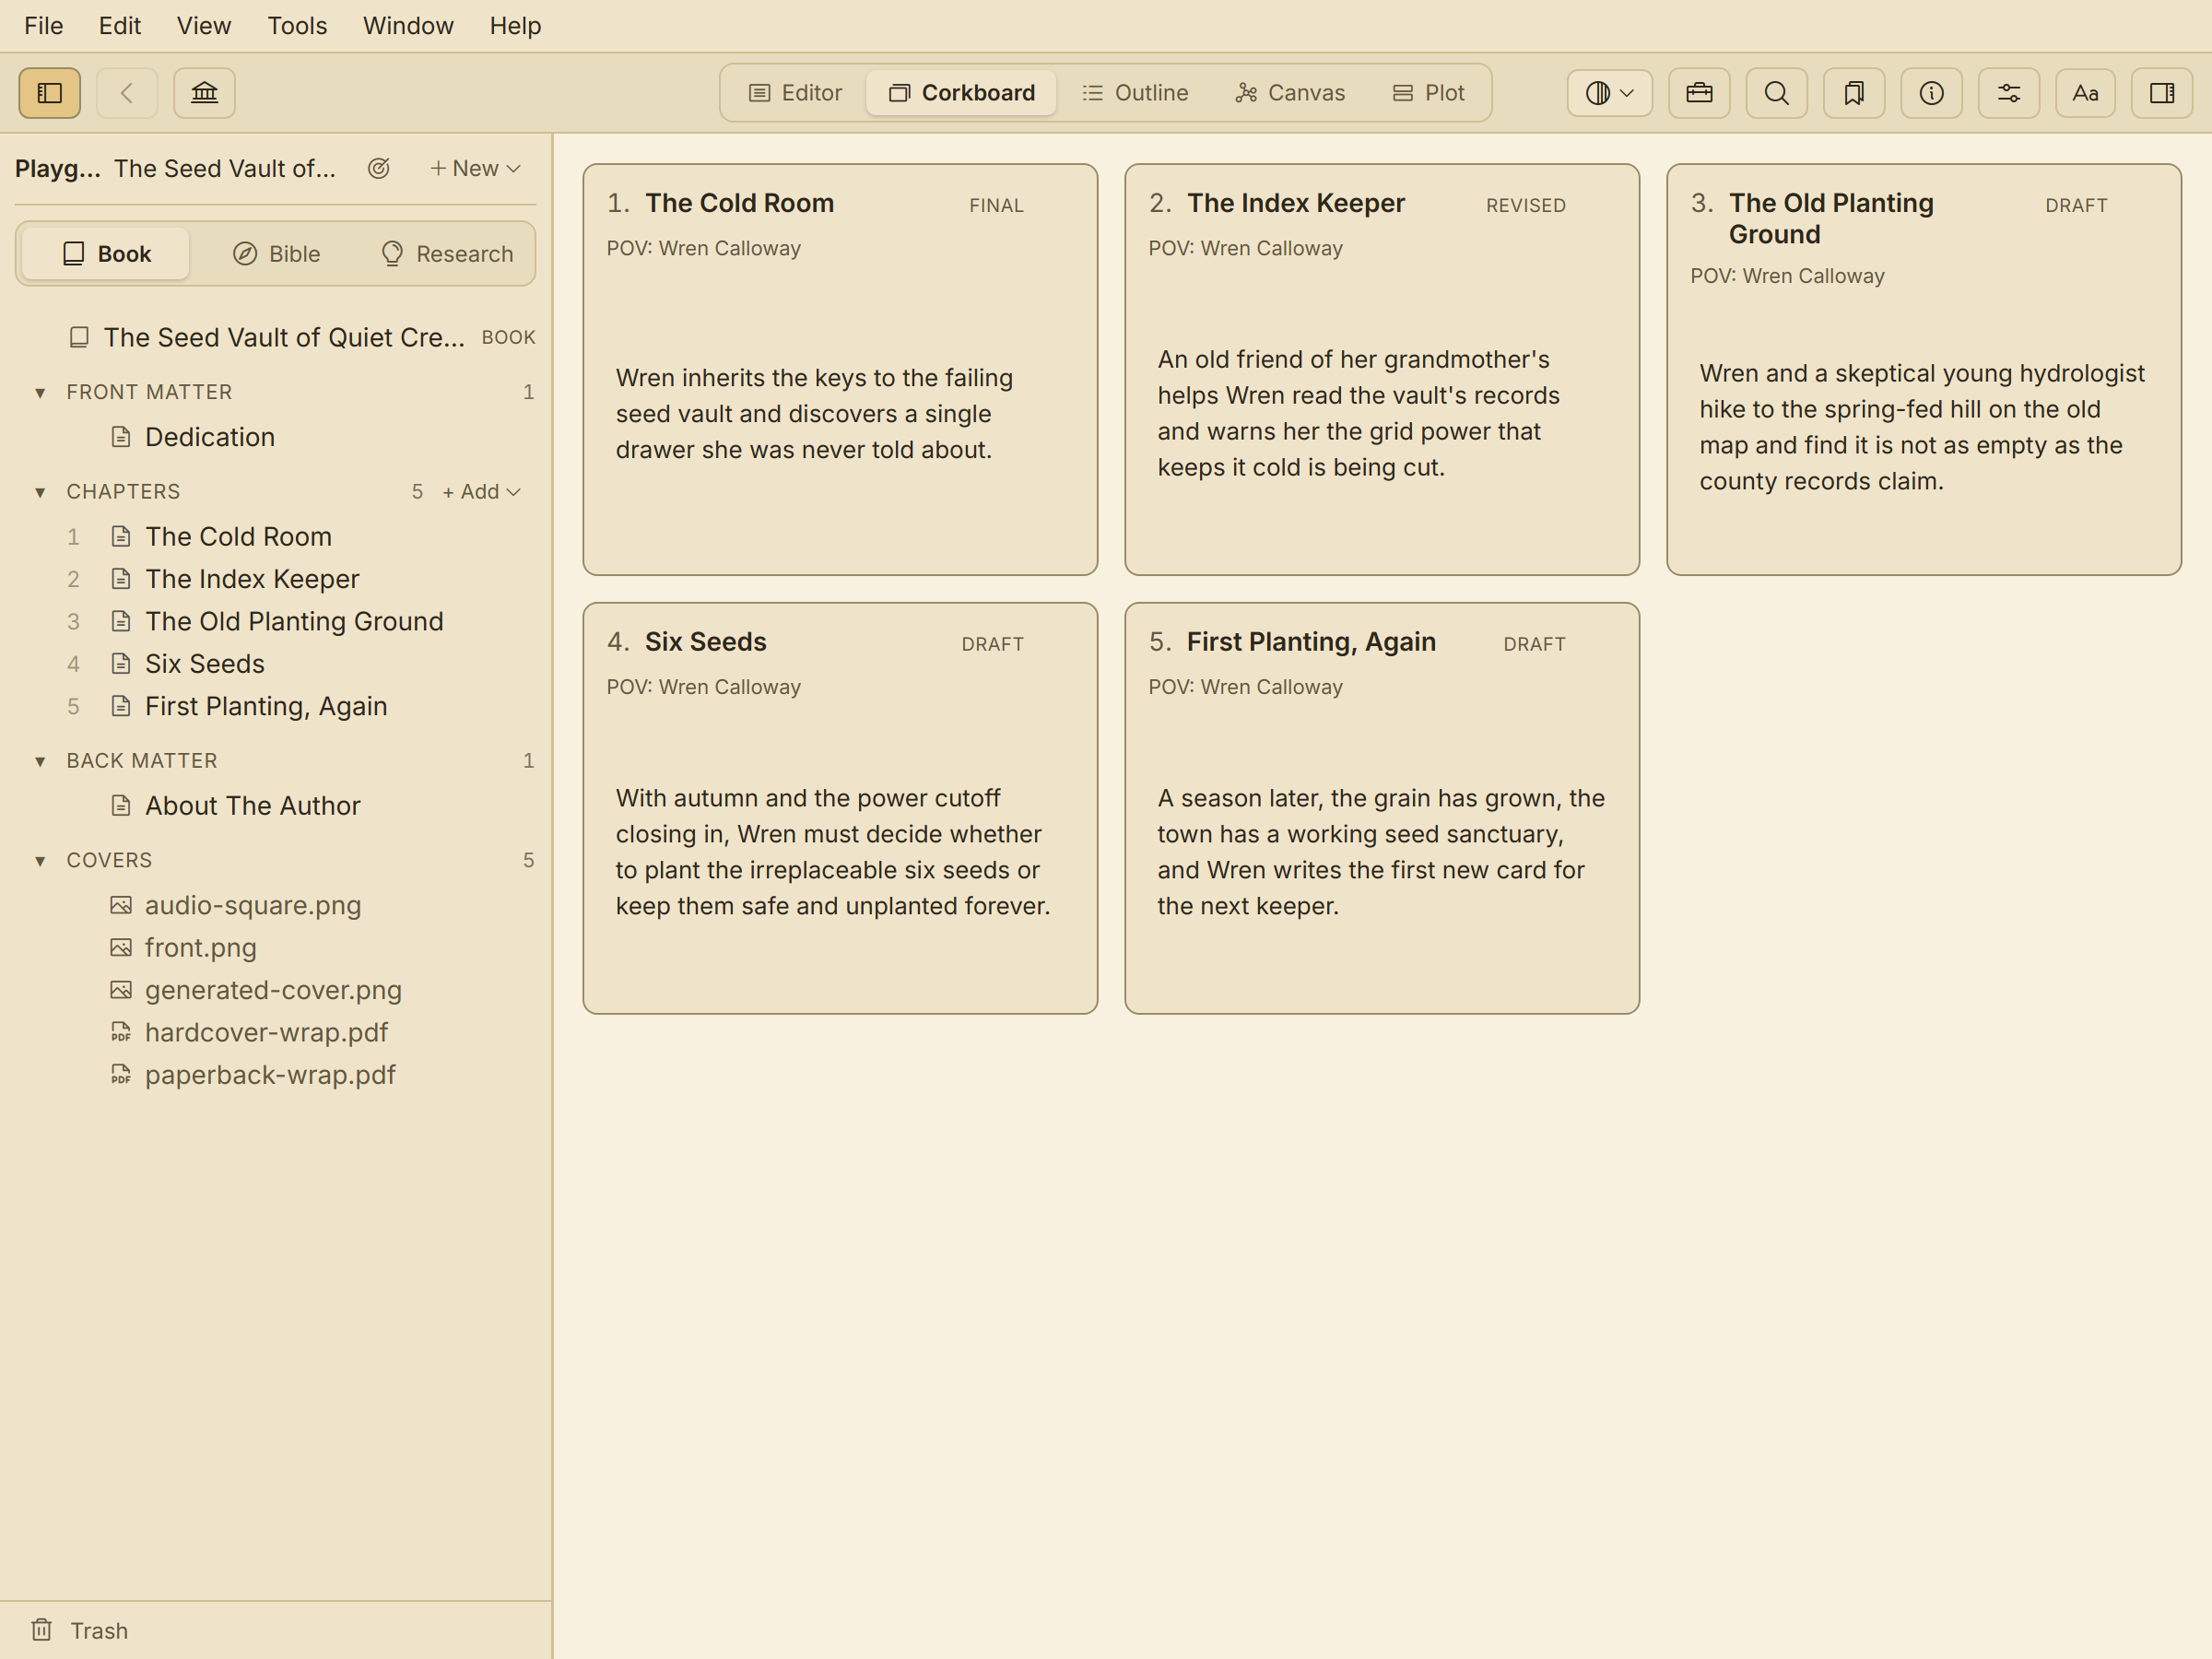This screenshot has height=1659, width=2212.
Task: Click the REVISED status on The Index Keeper card
Action: tap(1525, 205)
